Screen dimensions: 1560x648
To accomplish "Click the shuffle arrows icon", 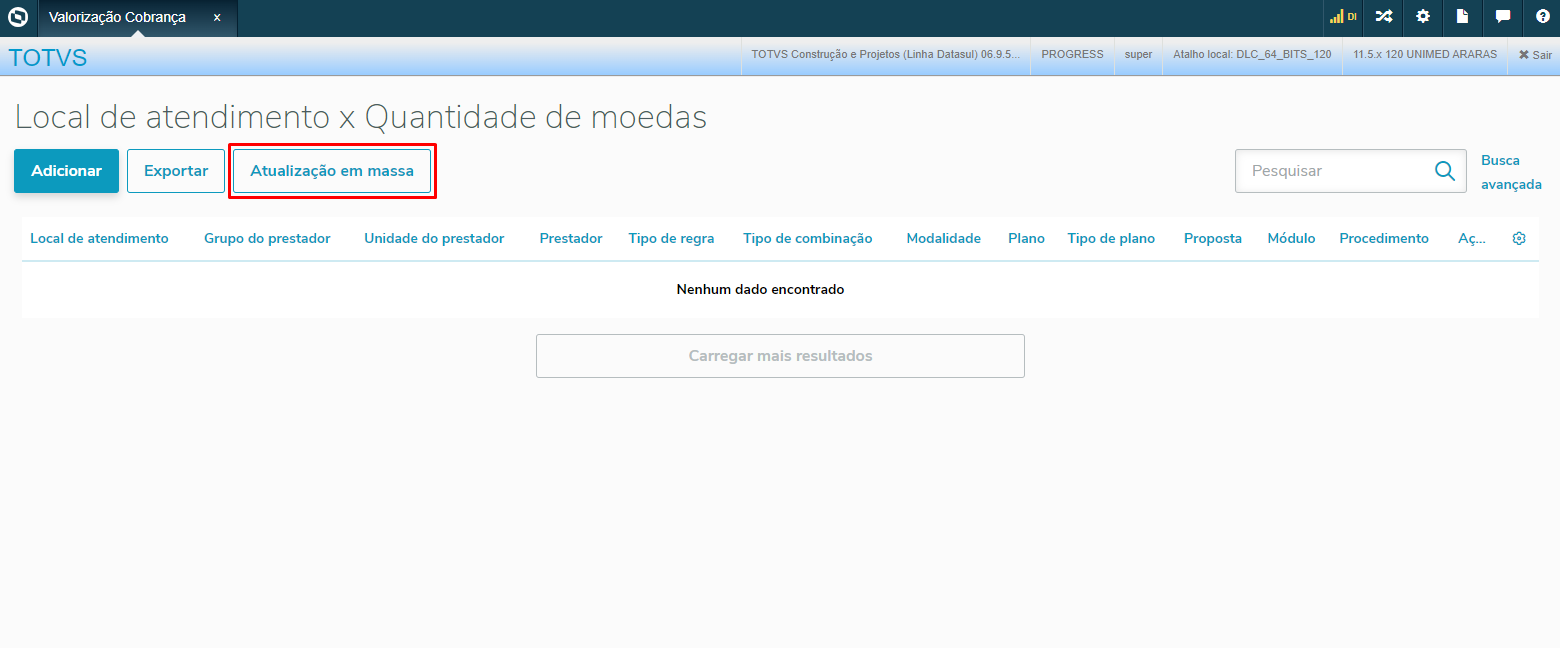I will pos(1383,17).
